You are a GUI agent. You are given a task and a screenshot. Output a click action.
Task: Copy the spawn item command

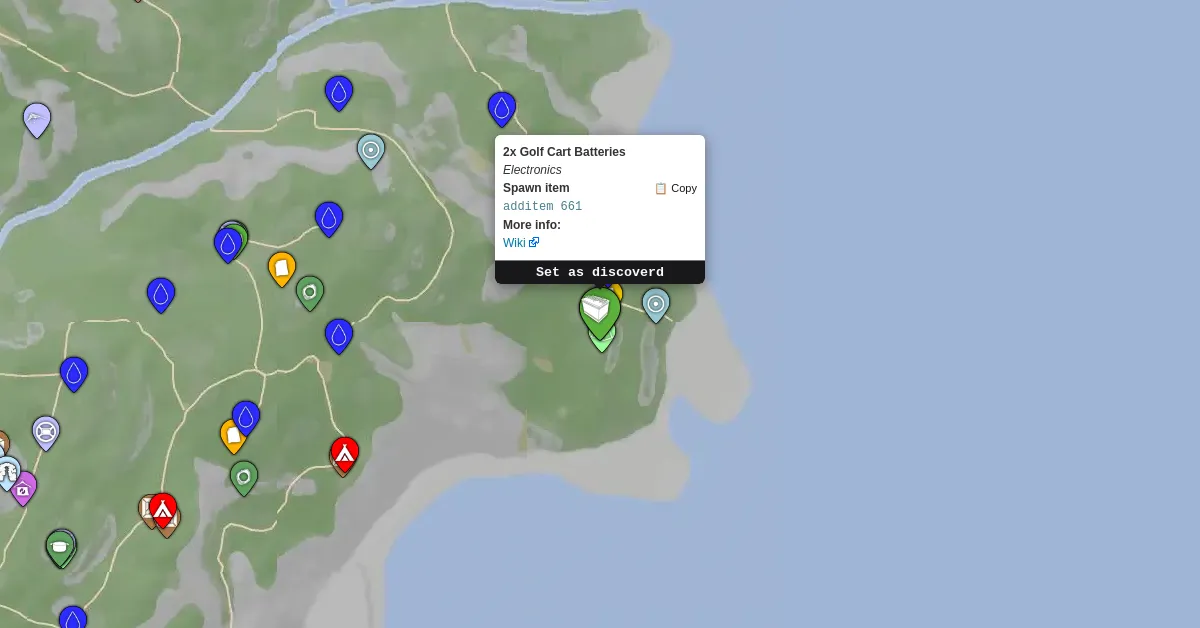[676, 188]
